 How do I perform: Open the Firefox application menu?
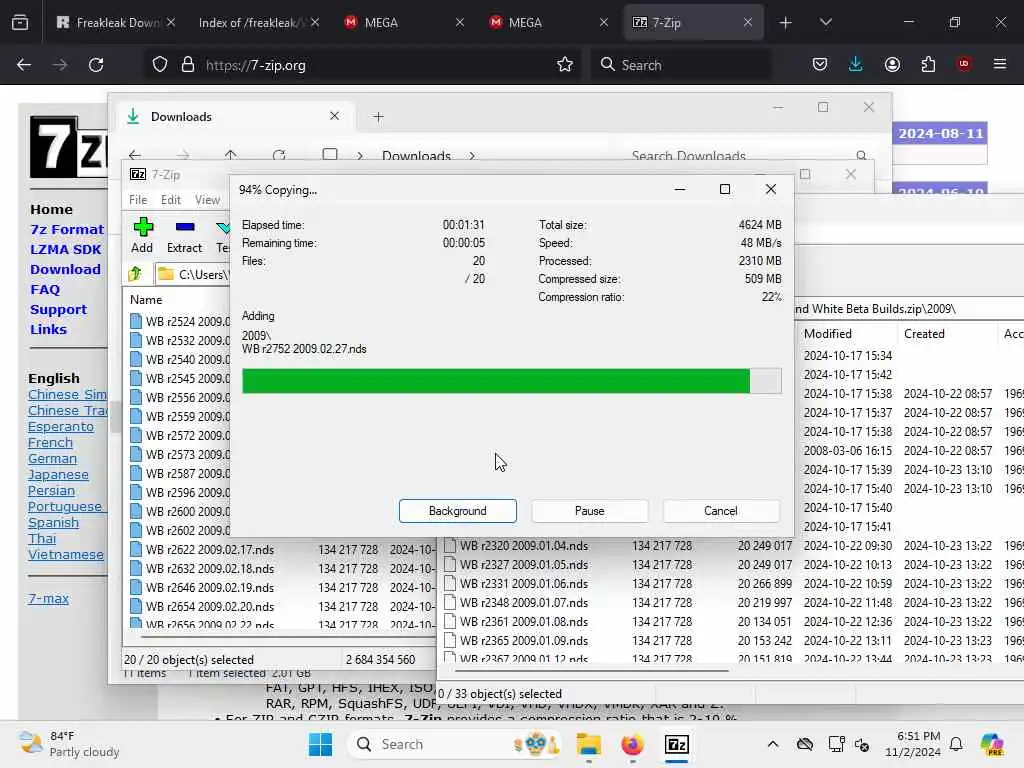pyautogui.click(x=1000, y=65)
